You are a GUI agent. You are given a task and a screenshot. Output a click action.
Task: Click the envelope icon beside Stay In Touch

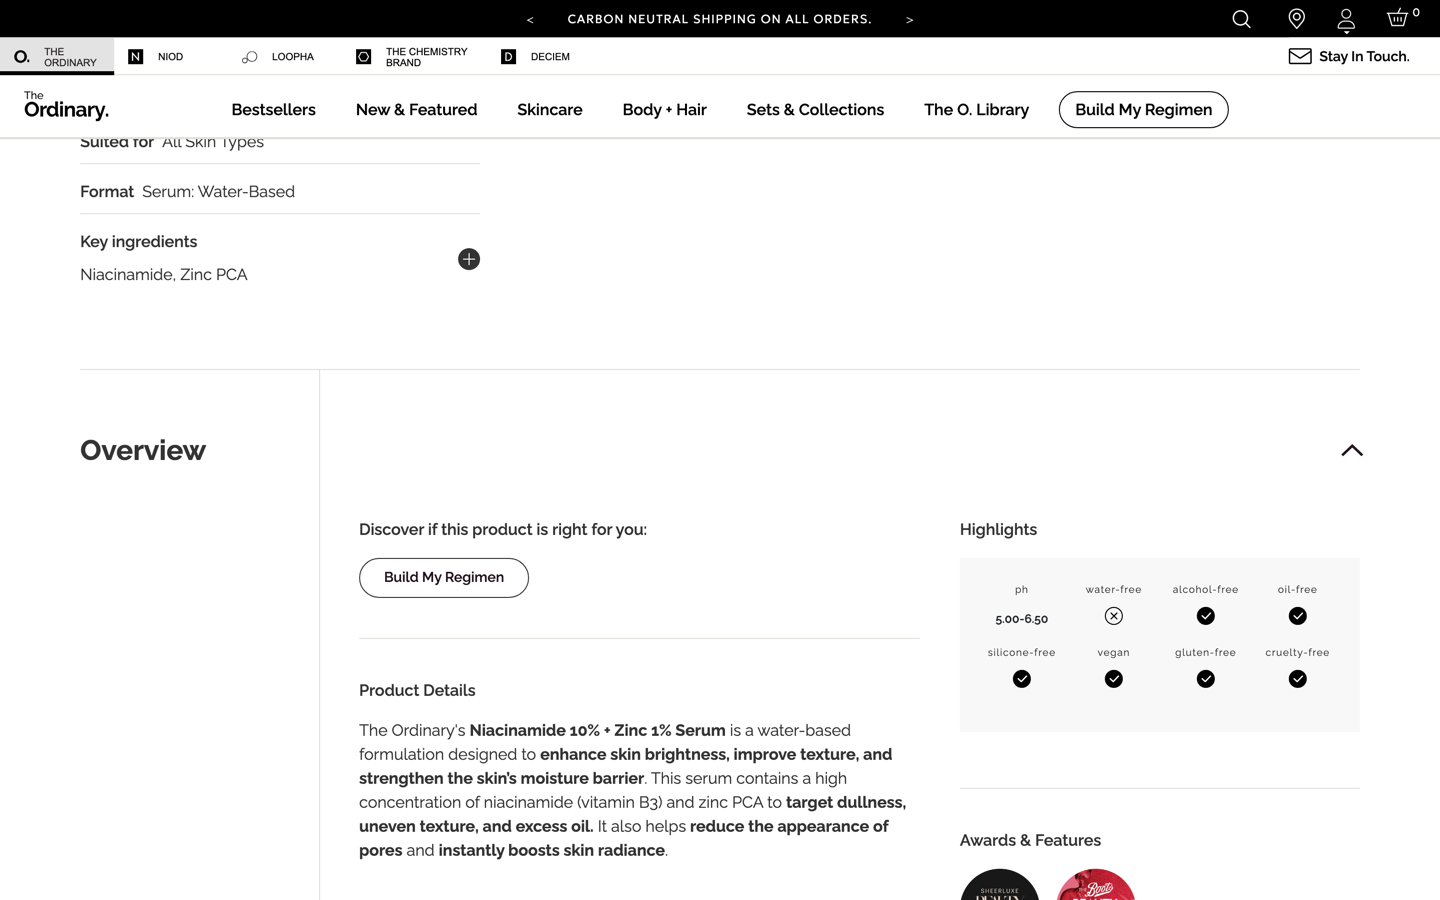click(1300, 57)
